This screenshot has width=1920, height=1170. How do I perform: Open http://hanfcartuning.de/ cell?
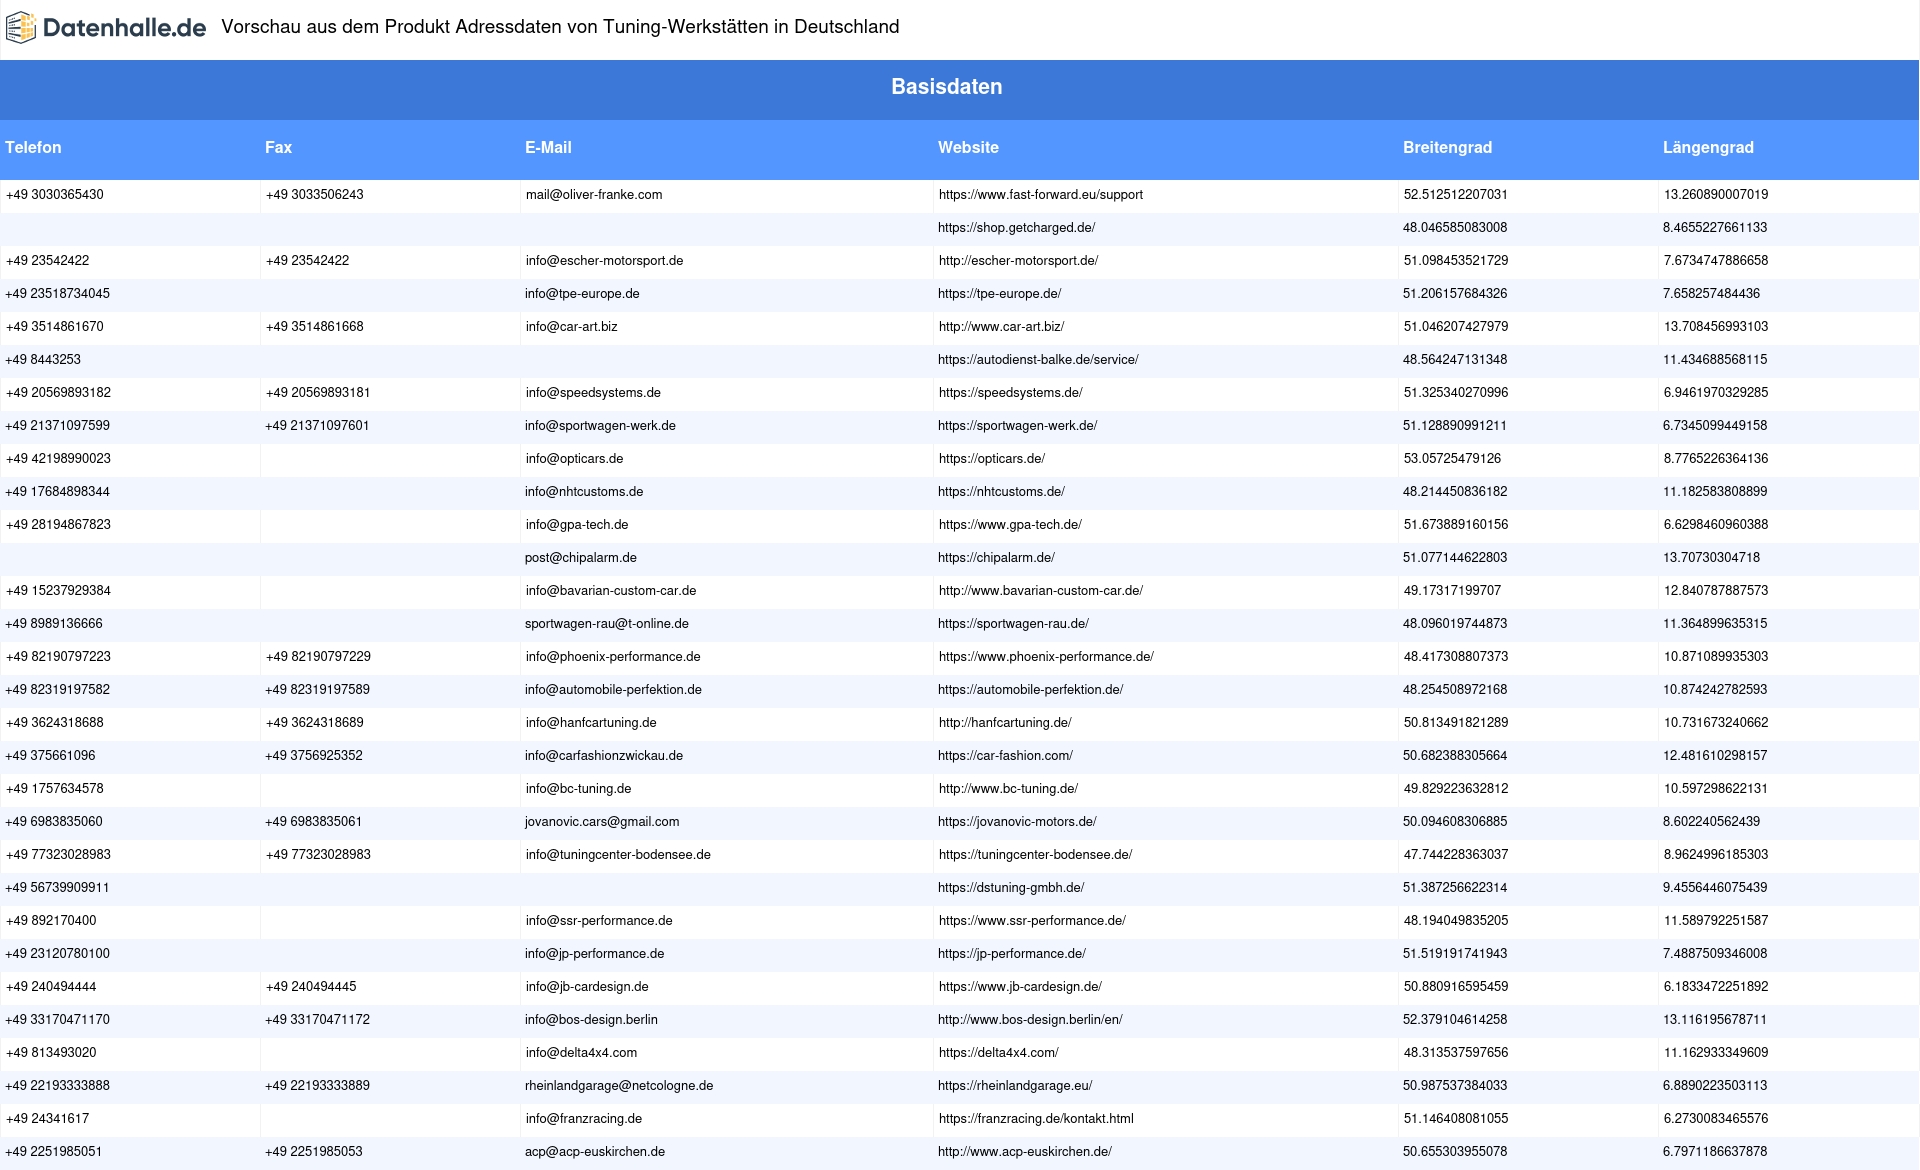(x=1005, y=723)
